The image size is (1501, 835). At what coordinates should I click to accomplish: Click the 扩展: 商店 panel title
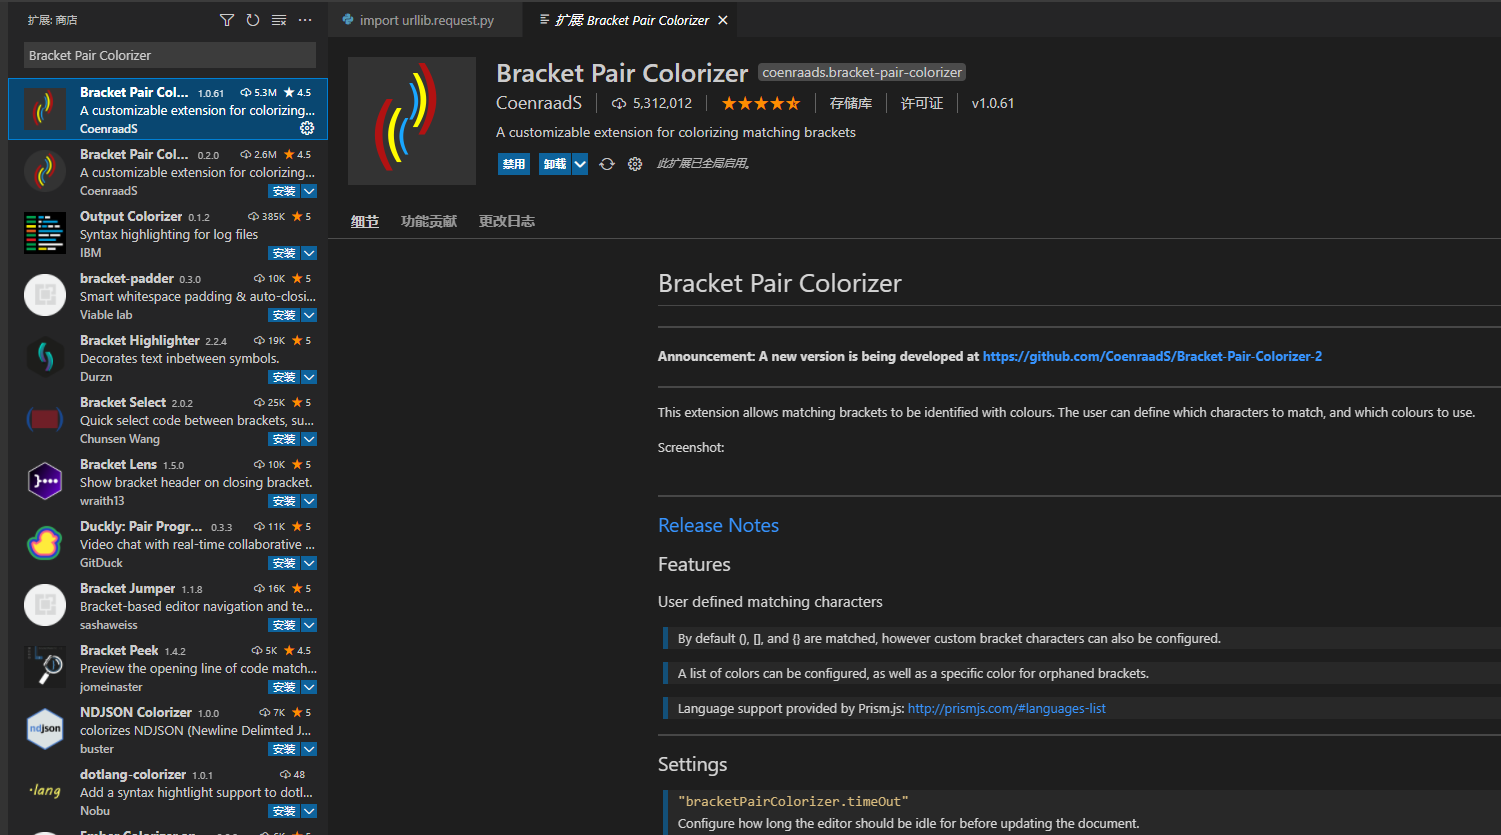pos(53,20)
